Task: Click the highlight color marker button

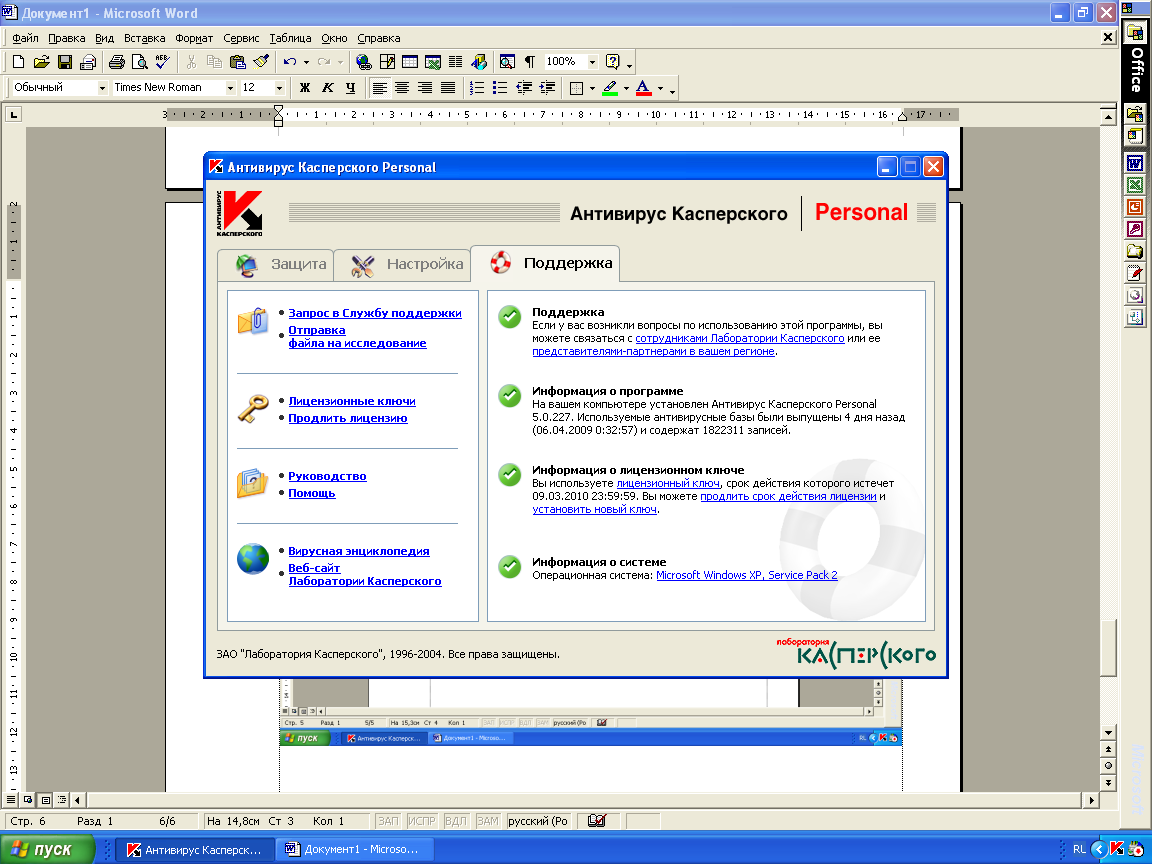Action: point(610,88)
